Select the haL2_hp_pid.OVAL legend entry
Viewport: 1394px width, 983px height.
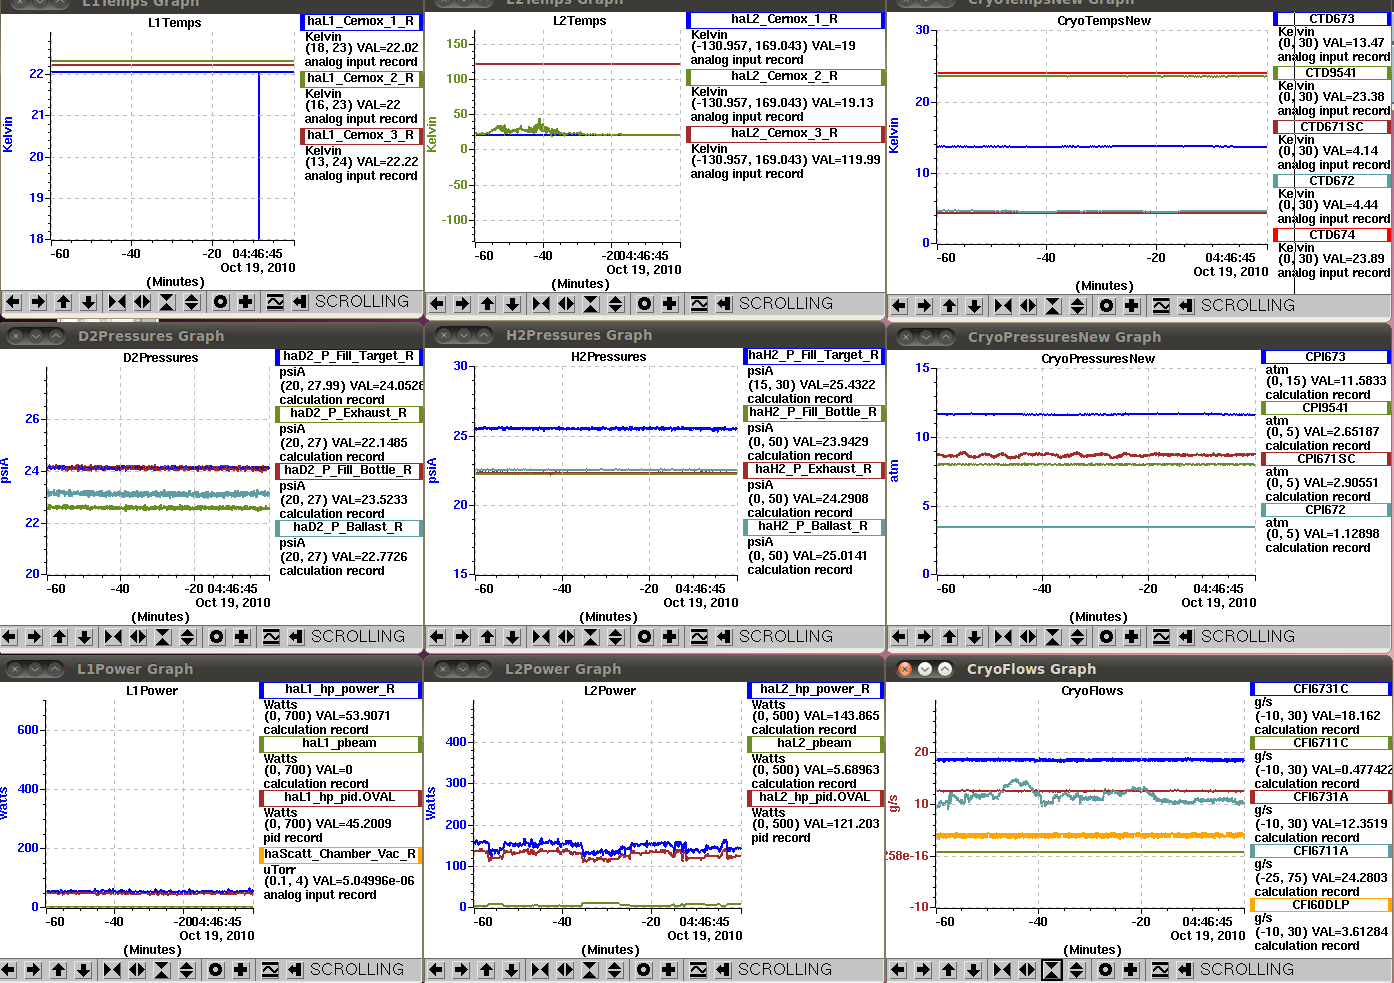pos(815,797)
